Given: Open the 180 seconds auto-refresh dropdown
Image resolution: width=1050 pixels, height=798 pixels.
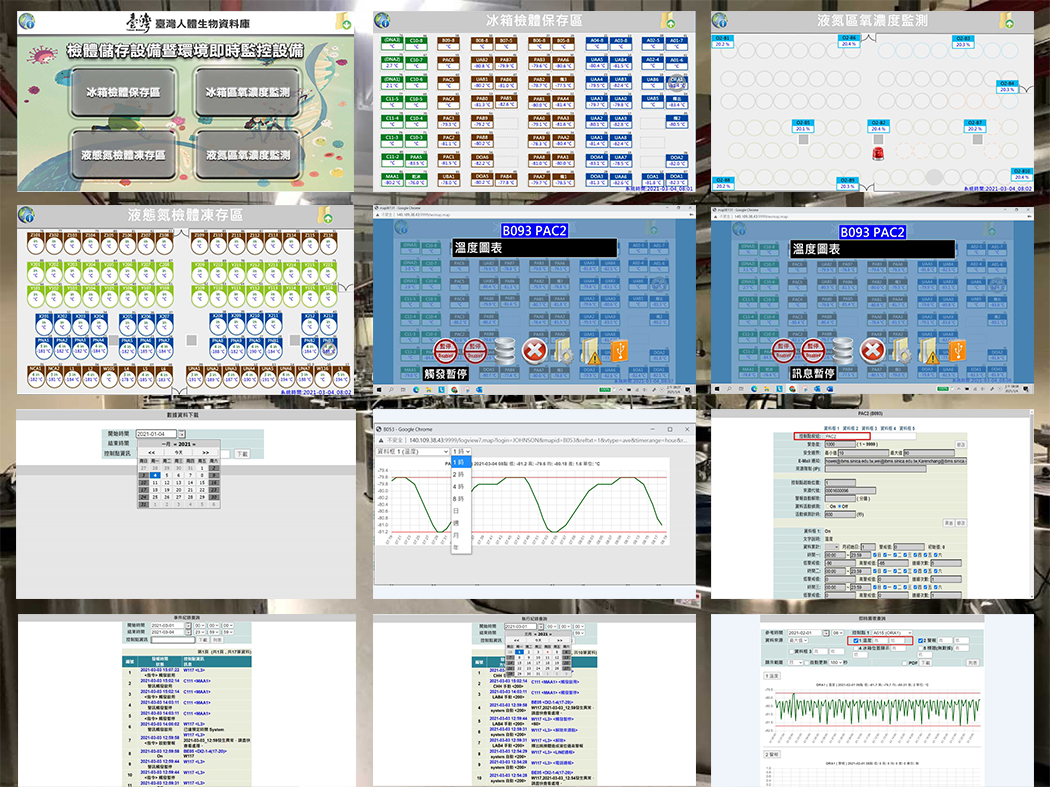Looking at the screenshot, I should pyautogui.click(x=834, y=662).
